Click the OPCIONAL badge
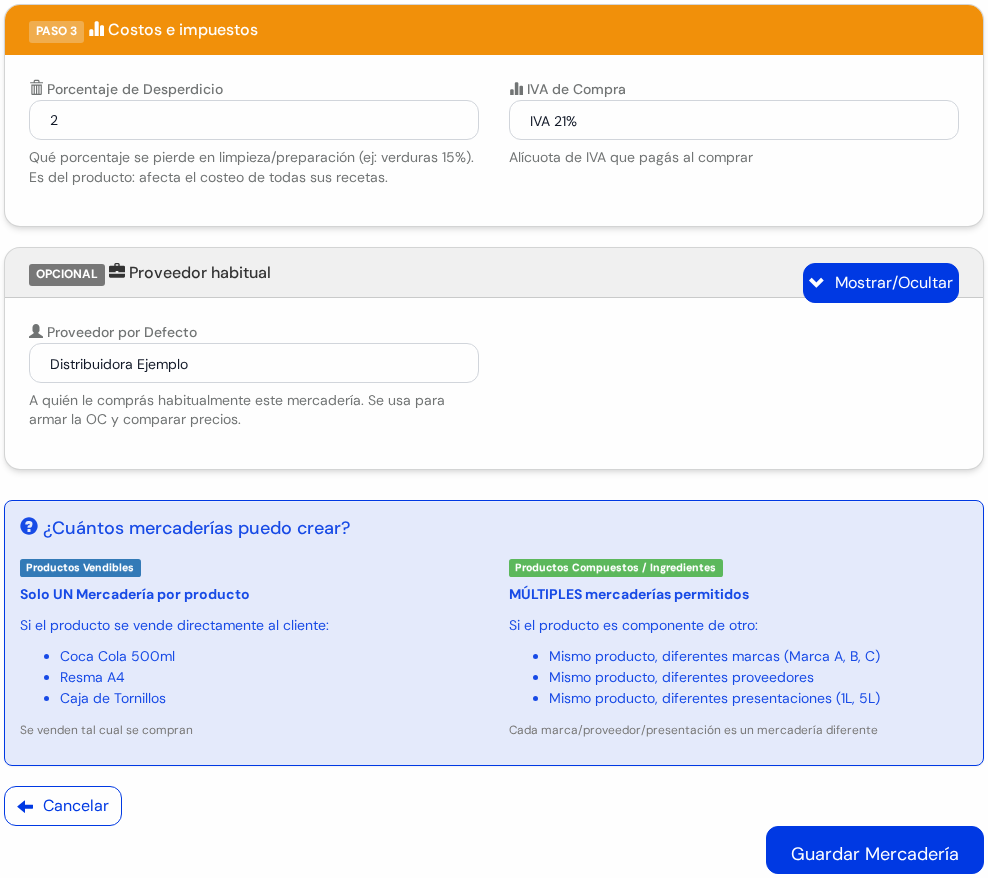Image resolution: width=988 pixels, height=878 pixels. click(67, 274)
